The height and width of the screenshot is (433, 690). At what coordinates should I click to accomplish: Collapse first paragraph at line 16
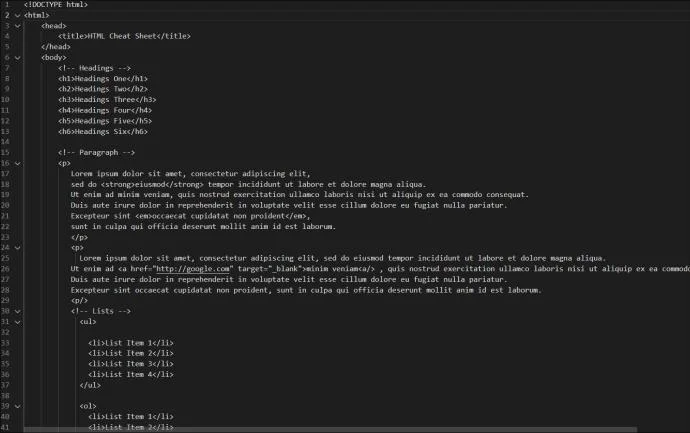pyautogui.click(x=18, y=162)
